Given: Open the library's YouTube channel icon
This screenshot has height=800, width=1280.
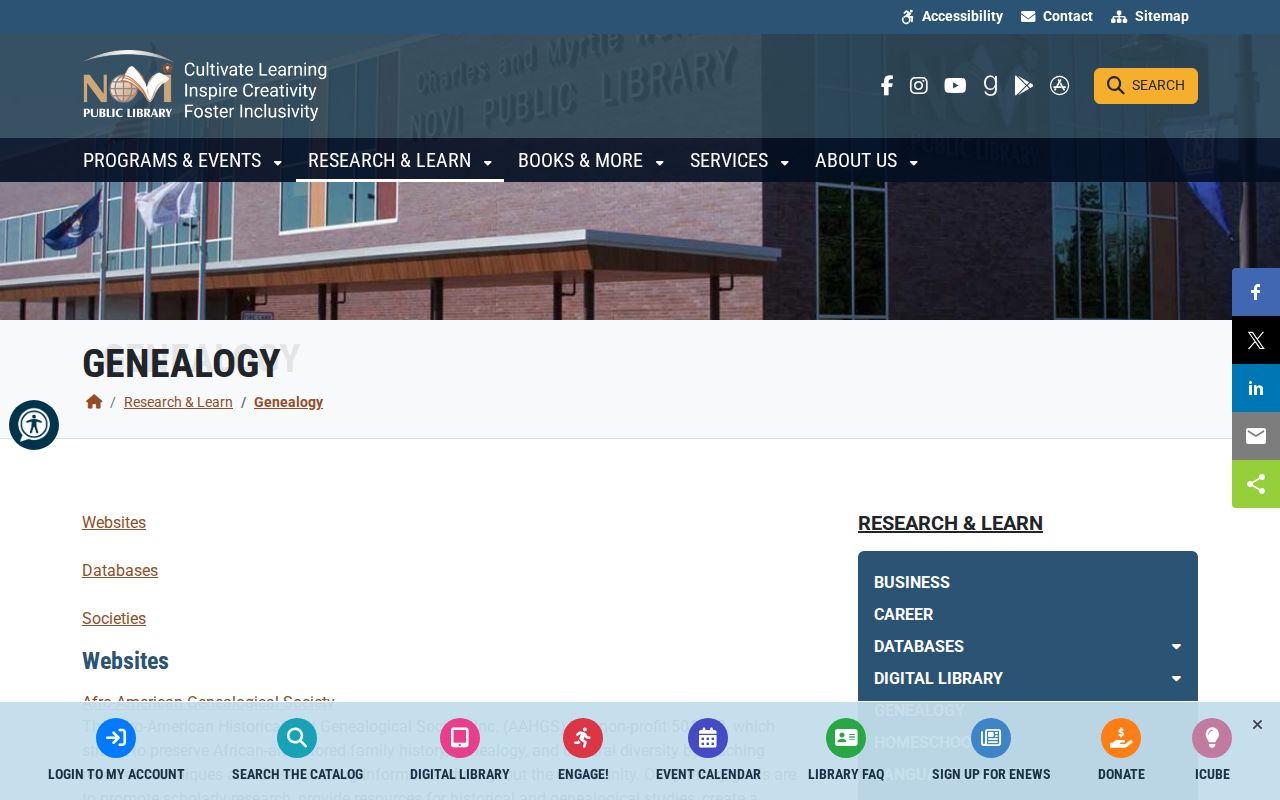Looking at the screenshot, I should coord(955,85).
